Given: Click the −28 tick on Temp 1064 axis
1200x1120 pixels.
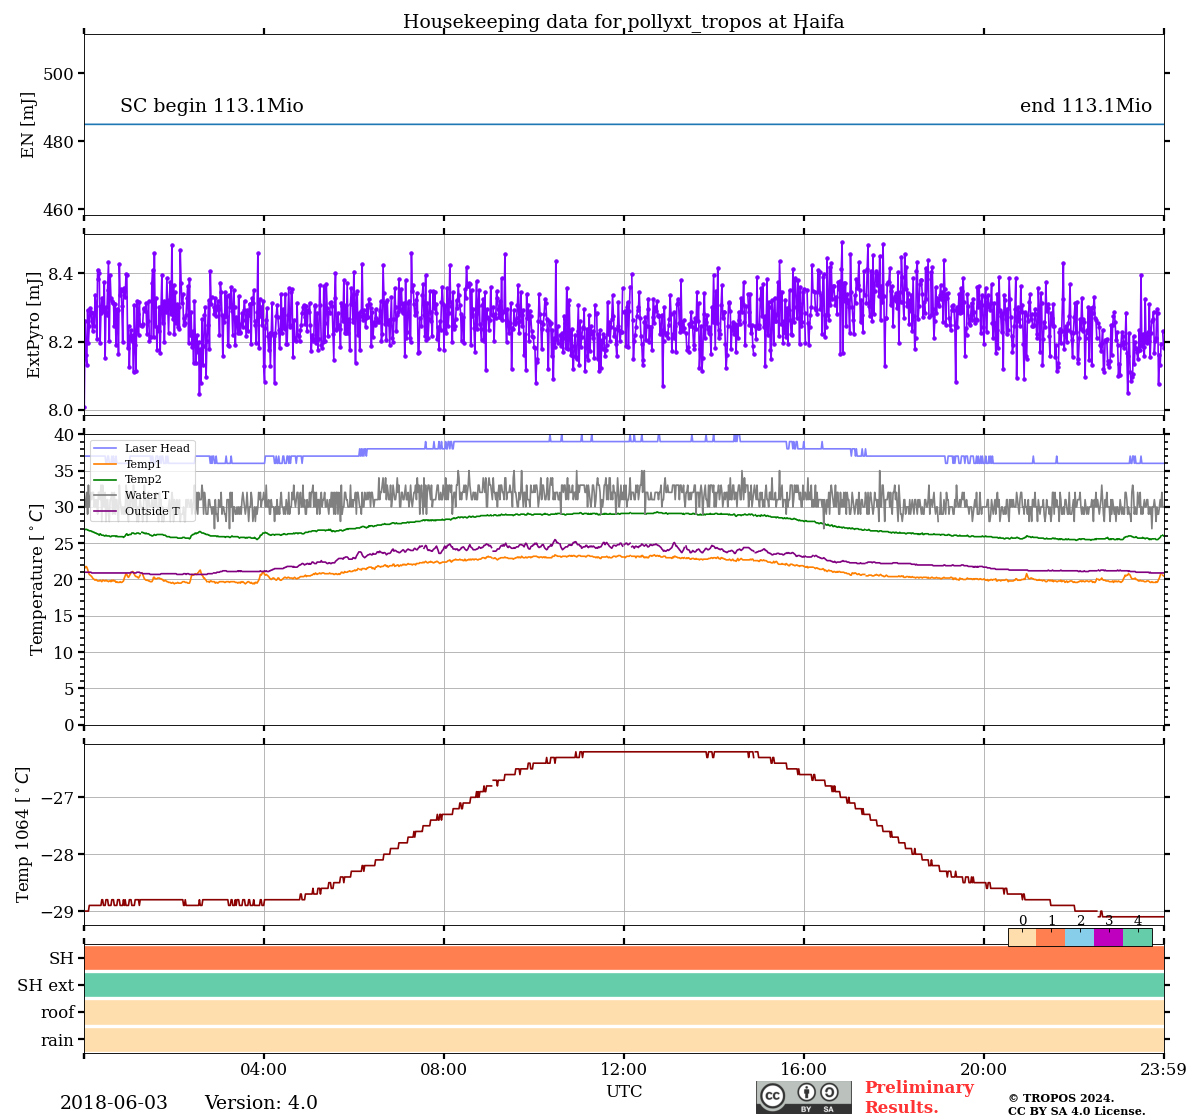Looking at the screenshot, I should pos(58,855).
